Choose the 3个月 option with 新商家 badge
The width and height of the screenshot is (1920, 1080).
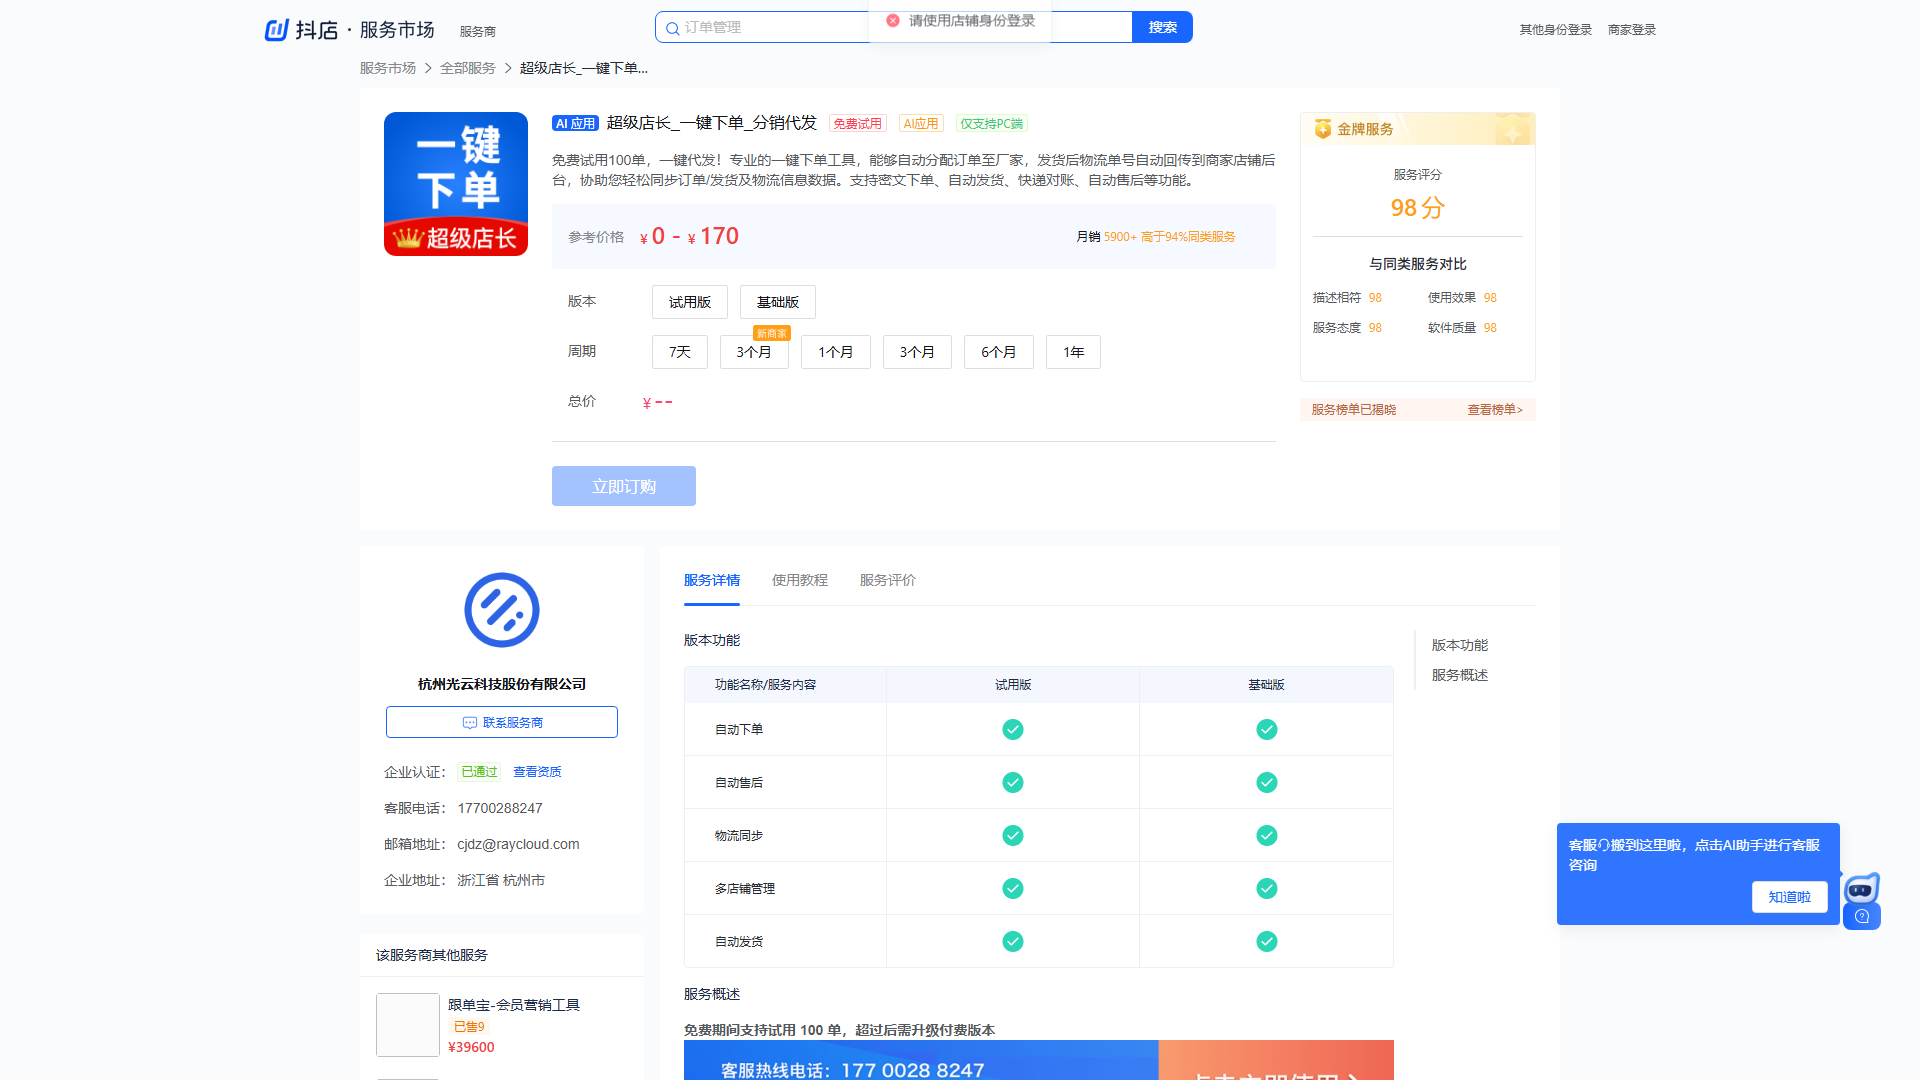point(754,352)
